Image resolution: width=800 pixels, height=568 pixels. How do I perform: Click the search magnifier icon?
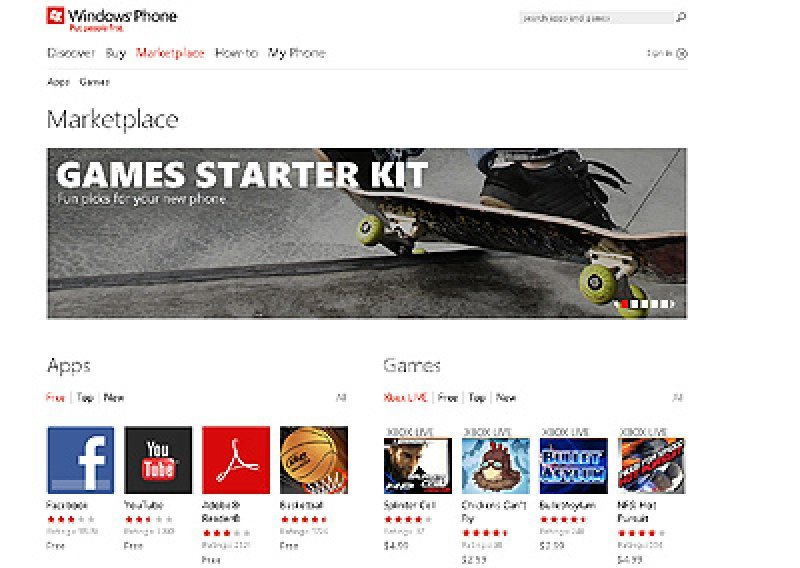[681, 18]
